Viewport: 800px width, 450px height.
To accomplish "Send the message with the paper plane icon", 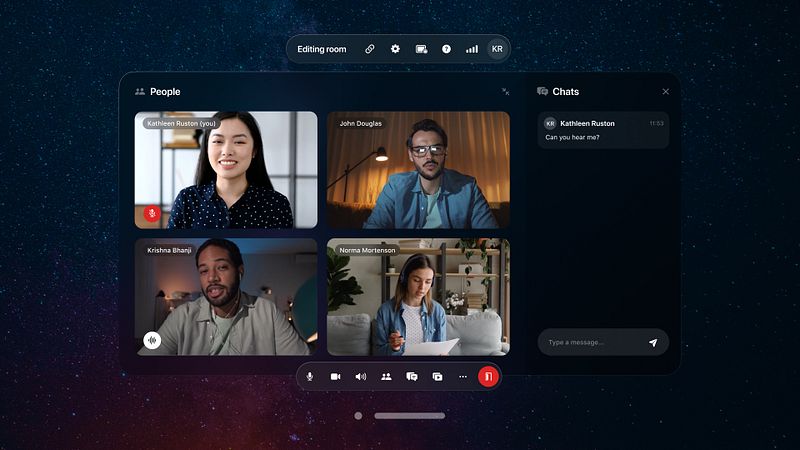I will point(653,342).
